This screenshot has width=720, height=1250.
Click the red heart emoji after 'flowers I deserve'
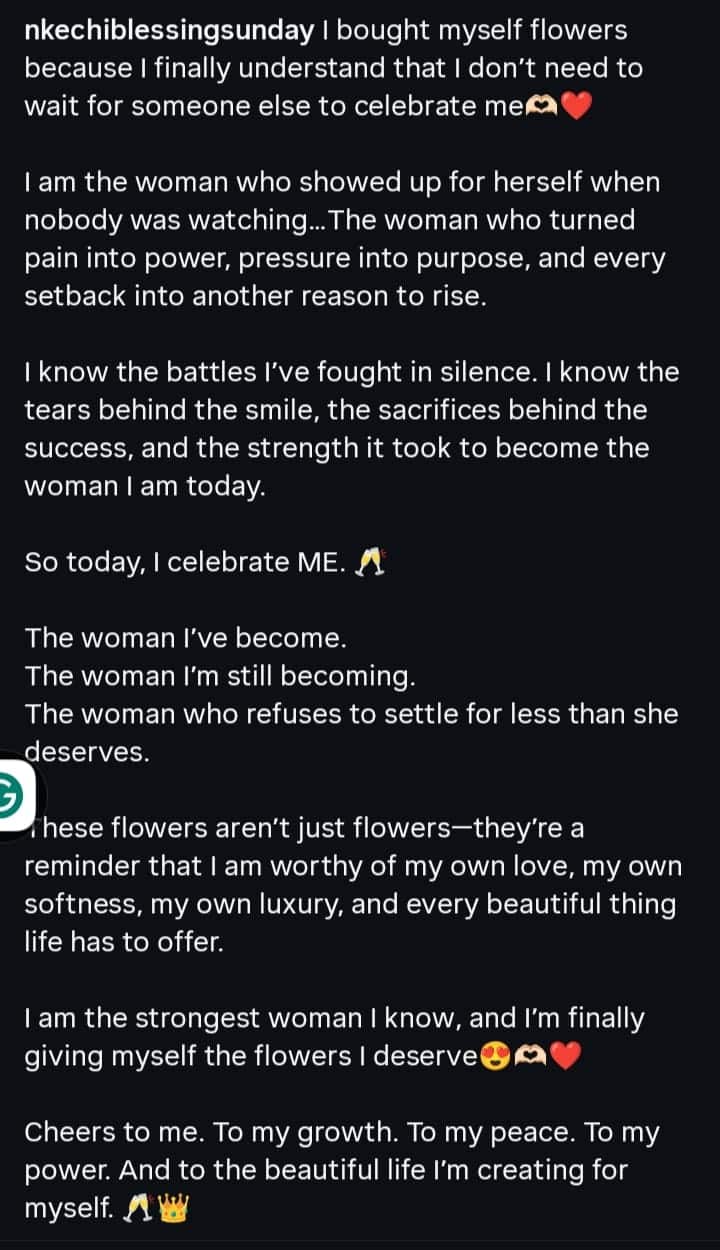pyautogui.click(x=565, y=1057)
